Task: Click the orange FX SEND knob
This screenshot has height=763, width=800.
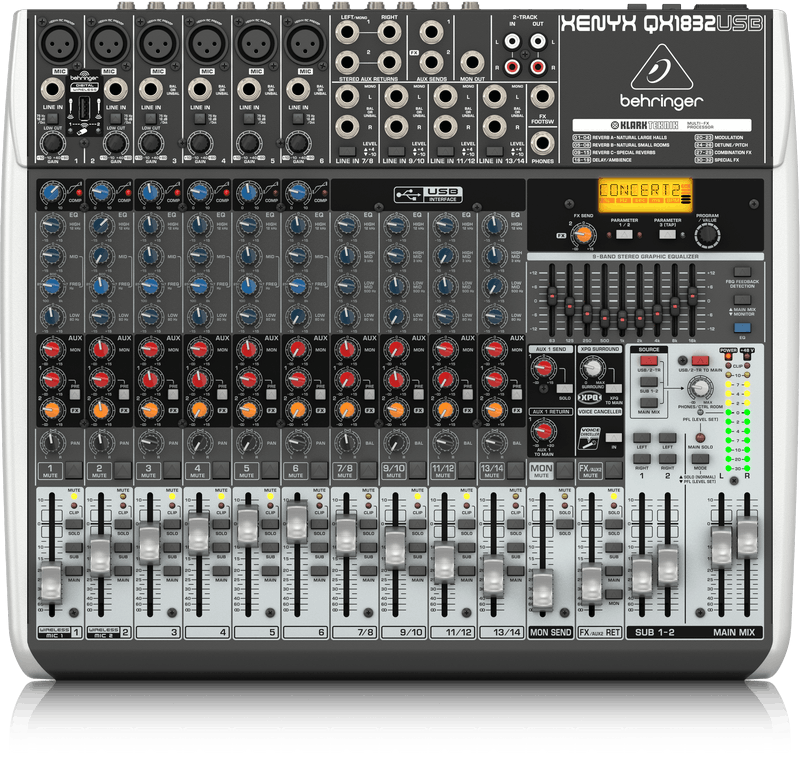Action: pyautogui.click(x=583, y=235)
